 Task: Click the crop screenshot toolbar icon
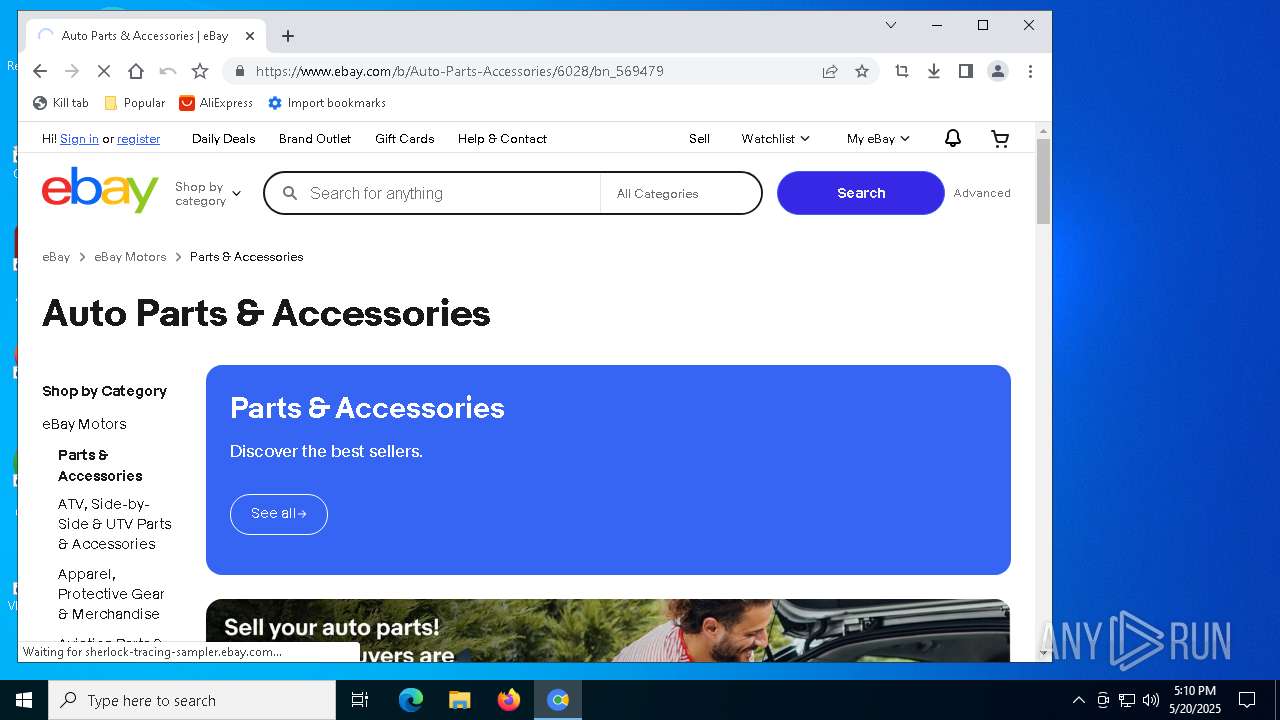click(902, 71)
